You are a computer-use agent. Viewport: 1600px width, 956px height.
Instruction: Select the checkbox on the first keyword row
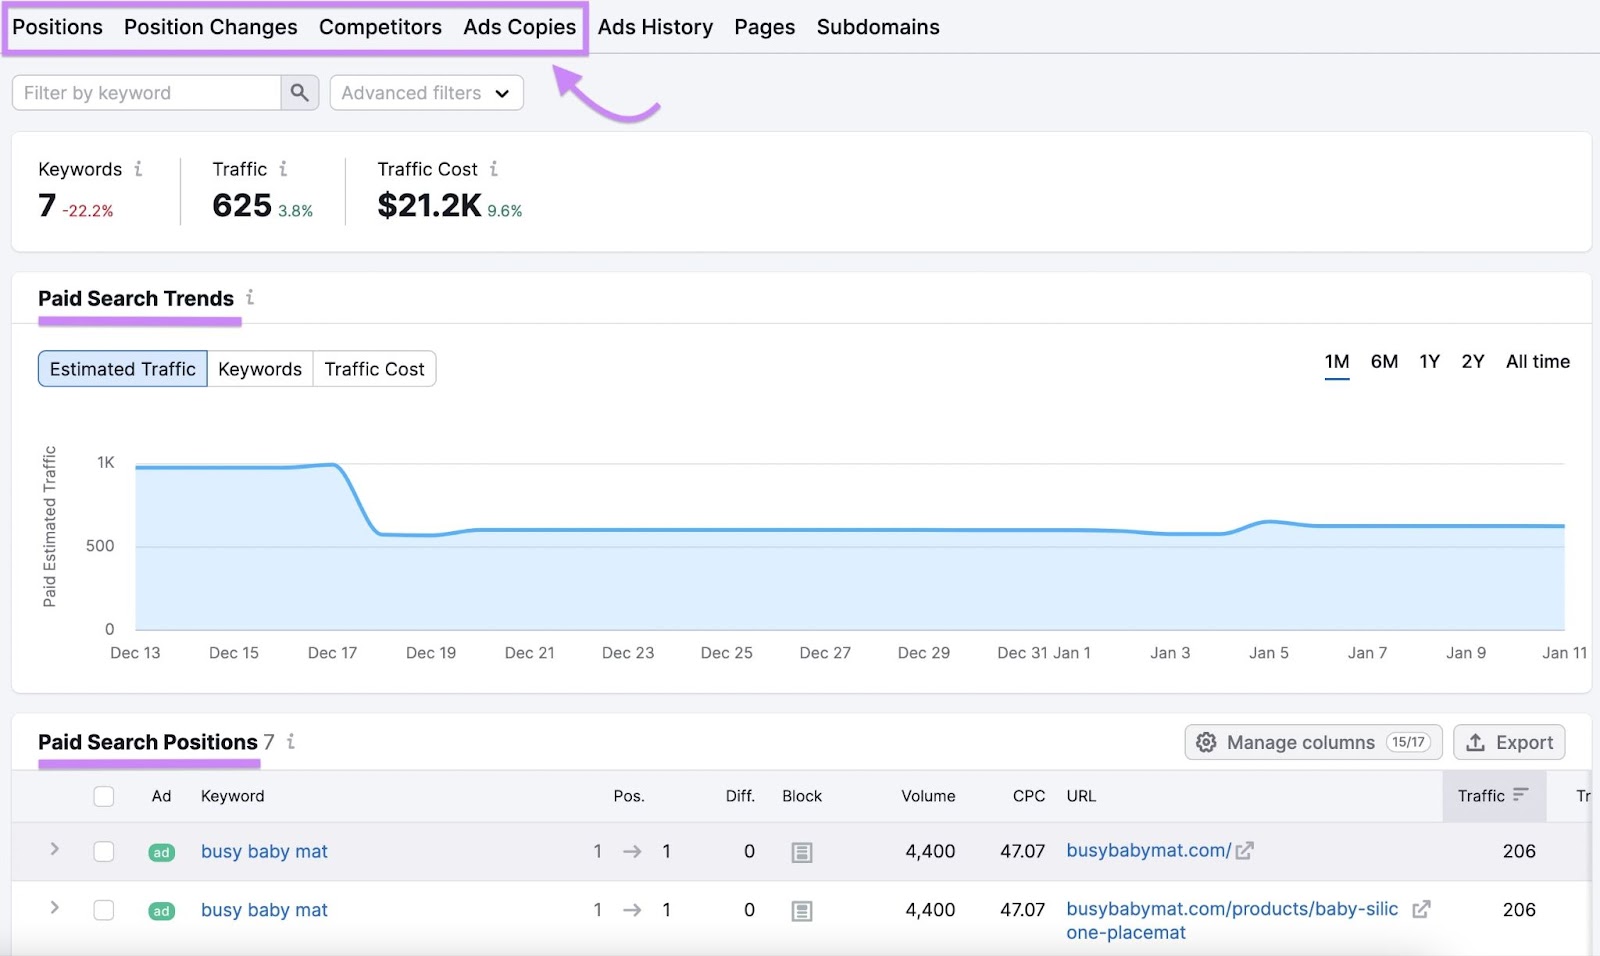pyautogui.click(x=104, y=851)
